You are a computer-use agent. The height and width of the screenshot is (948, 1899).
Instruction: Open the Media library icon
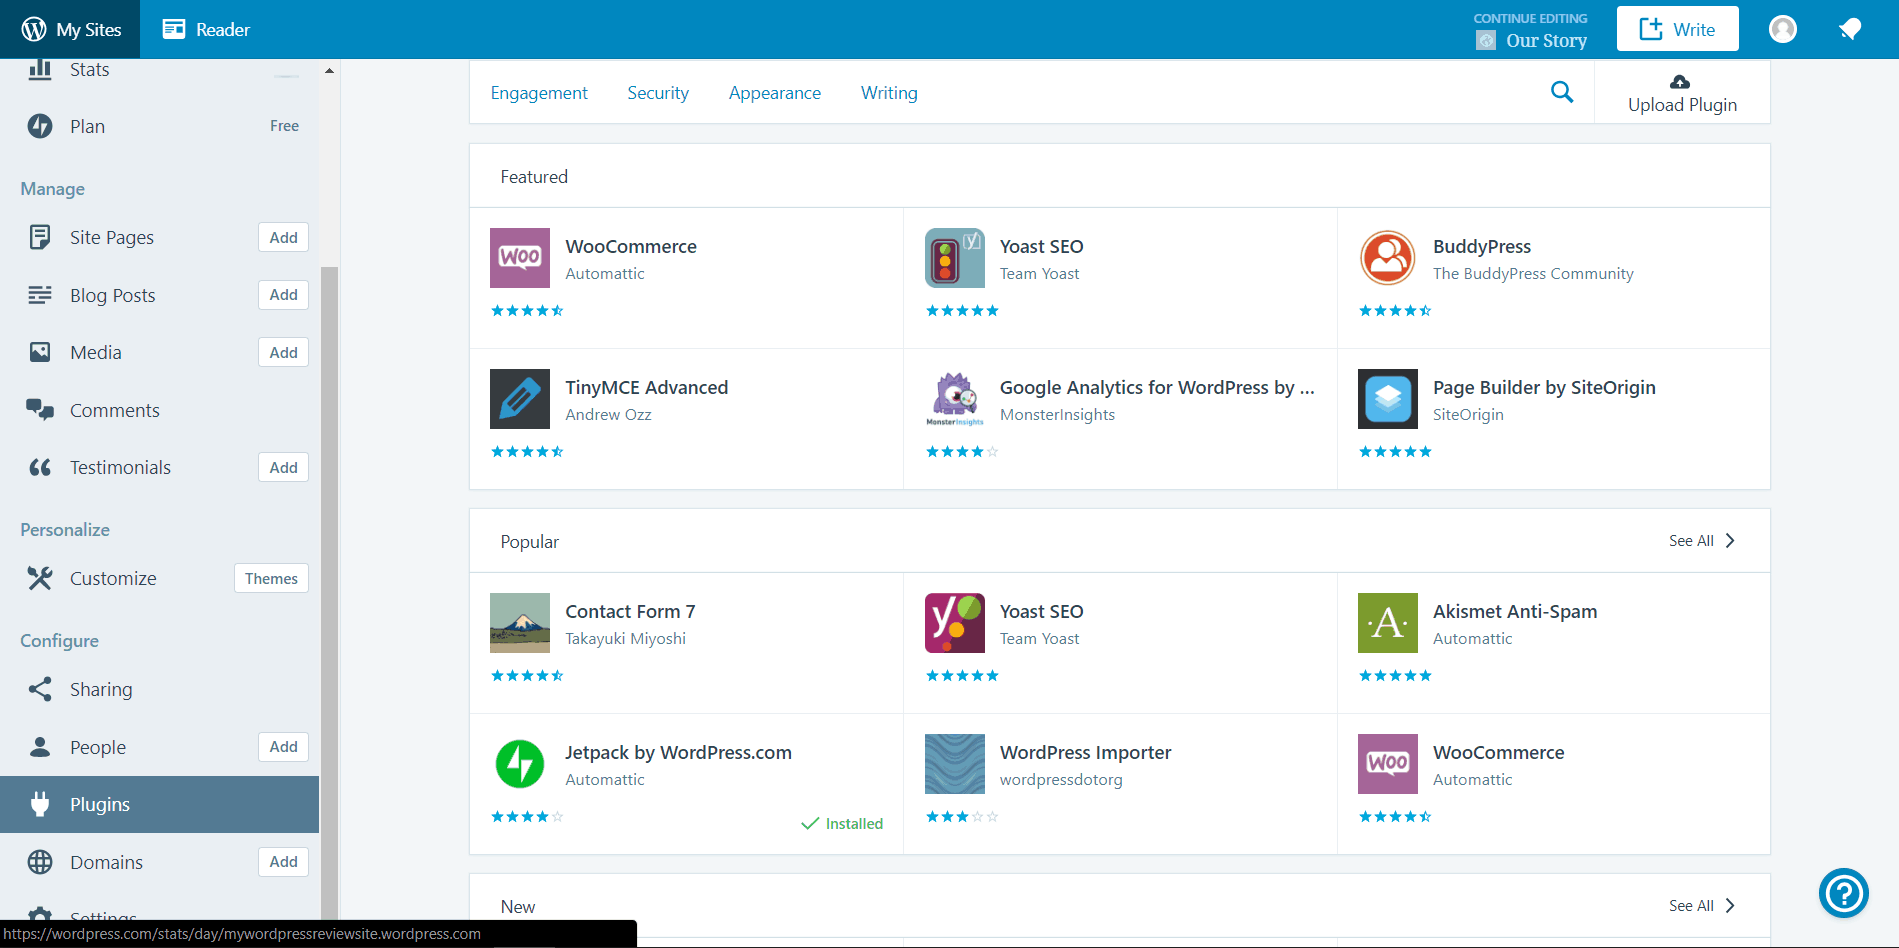(39, 352)
